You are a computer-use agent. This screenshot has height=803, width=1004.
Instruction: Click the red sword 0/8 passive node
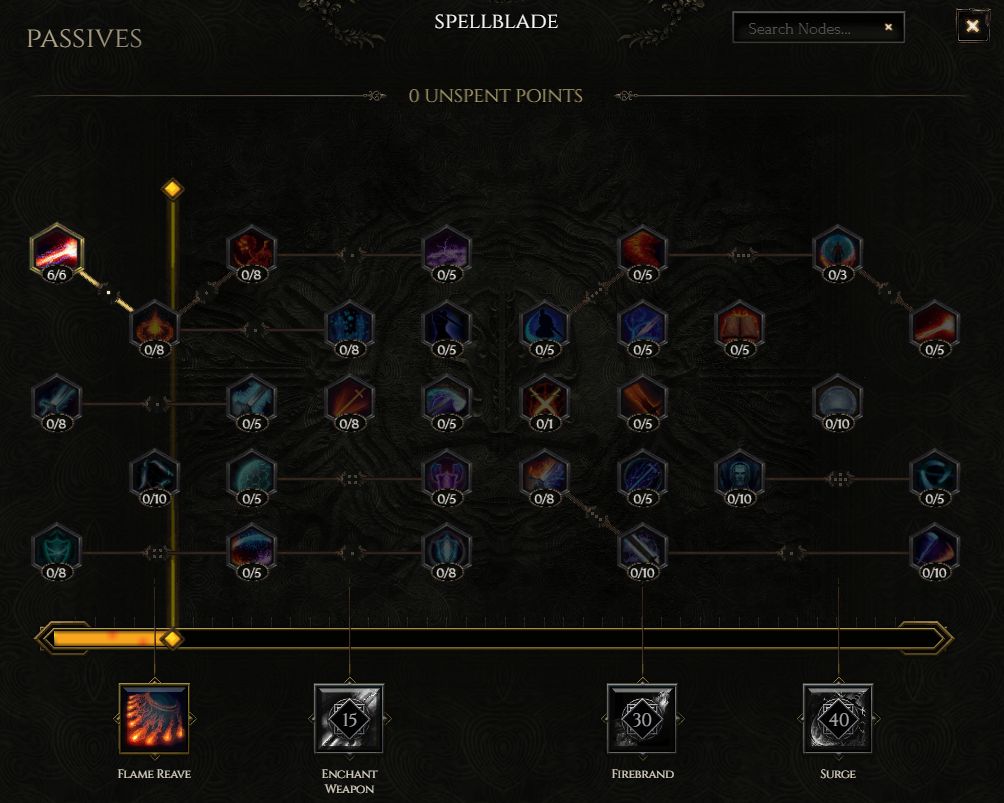coord(349,403)
